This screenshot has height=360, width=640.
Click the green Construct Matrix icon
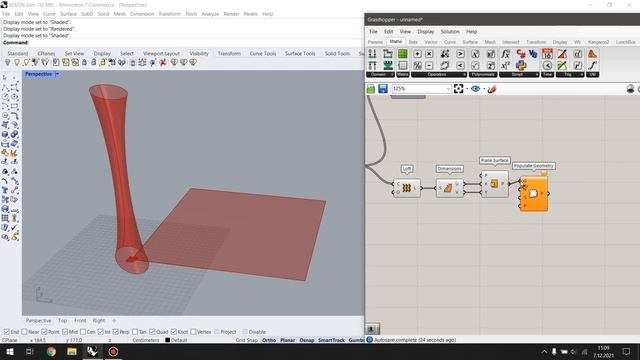point(402,53)
